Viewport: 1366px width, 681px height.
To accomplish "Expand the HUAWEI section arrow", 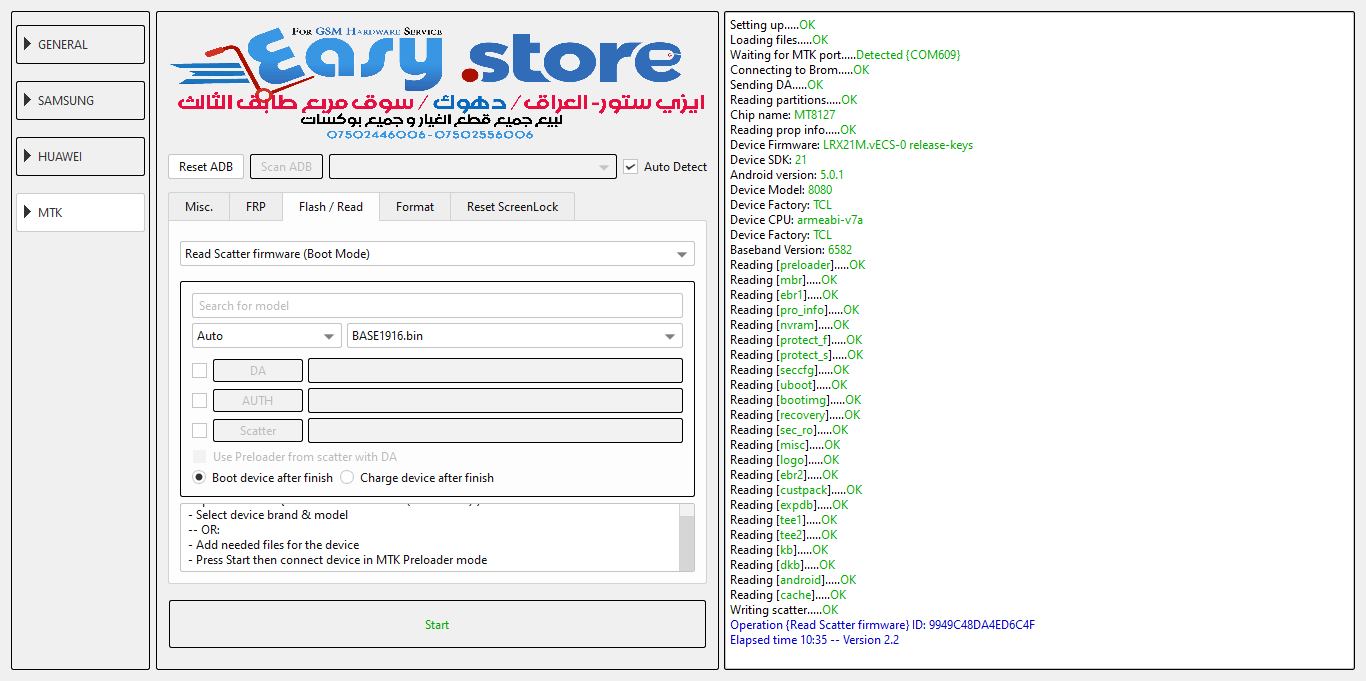I will click(28, 157).
